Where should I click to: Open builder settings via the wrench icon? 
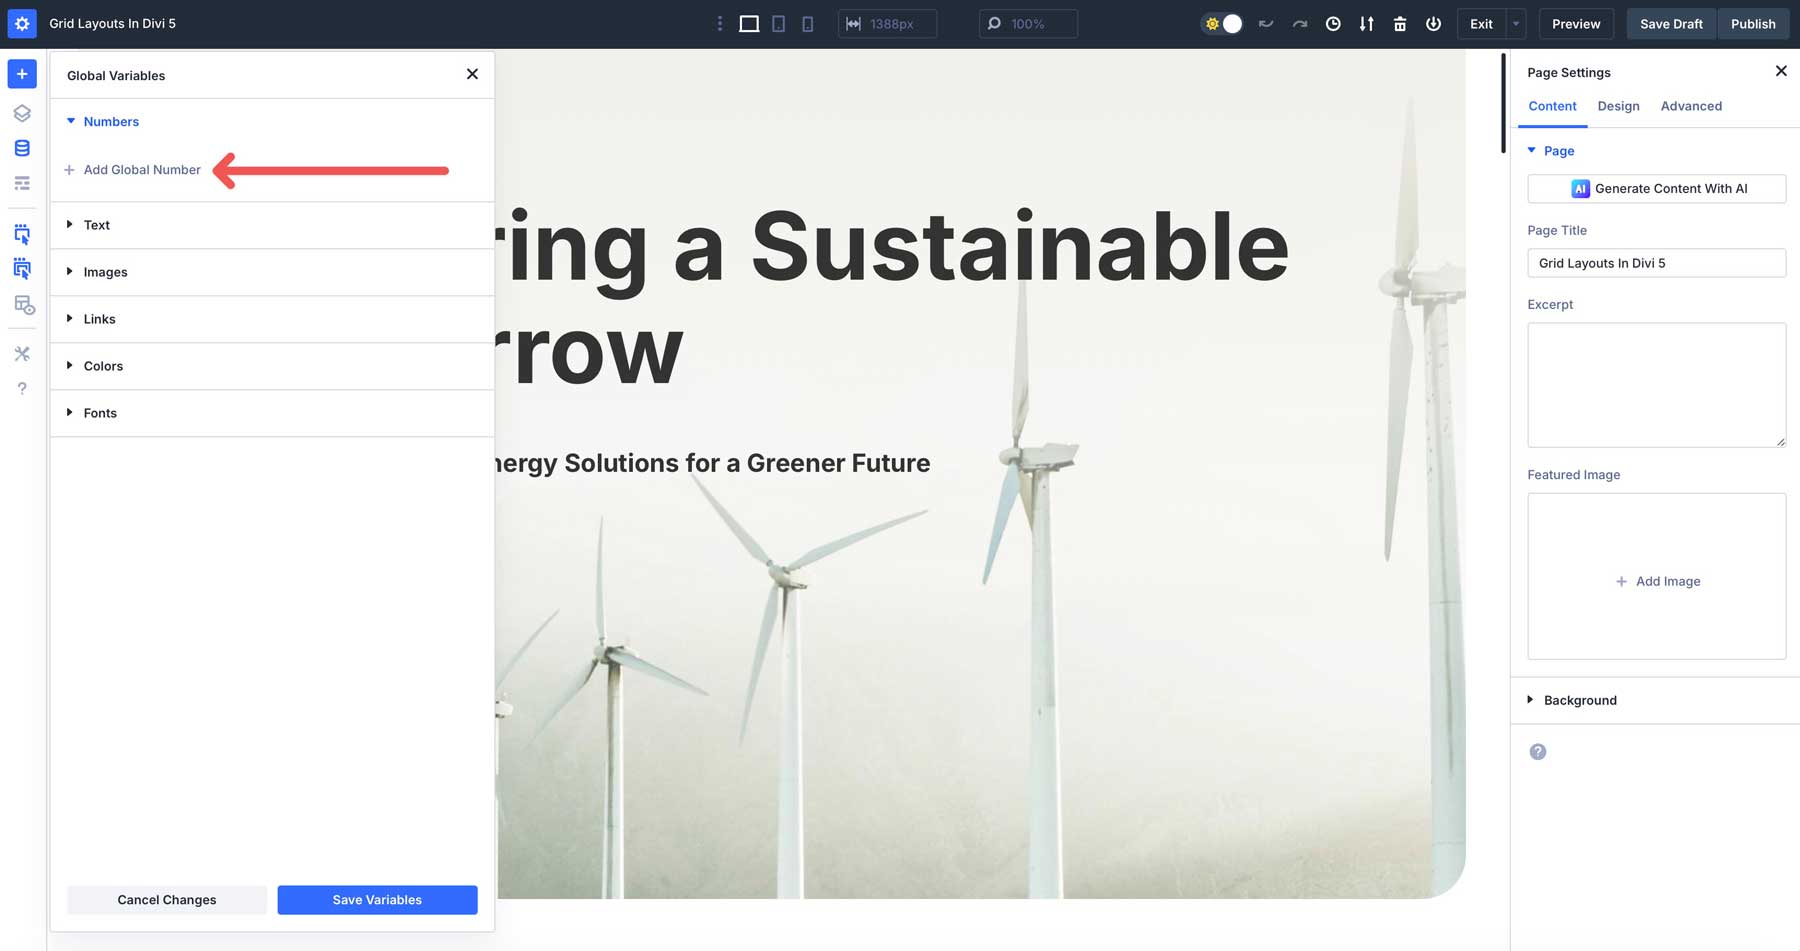click(x=21, y=353)
